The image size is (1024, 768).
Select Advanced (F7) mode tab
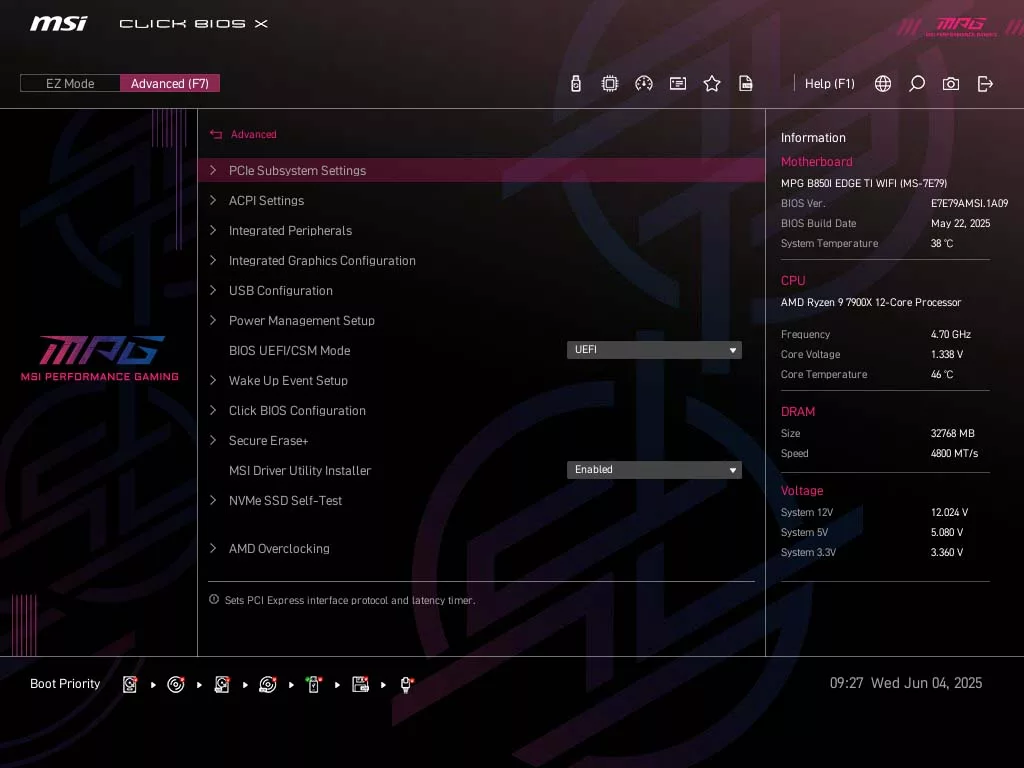click(170, 84)
